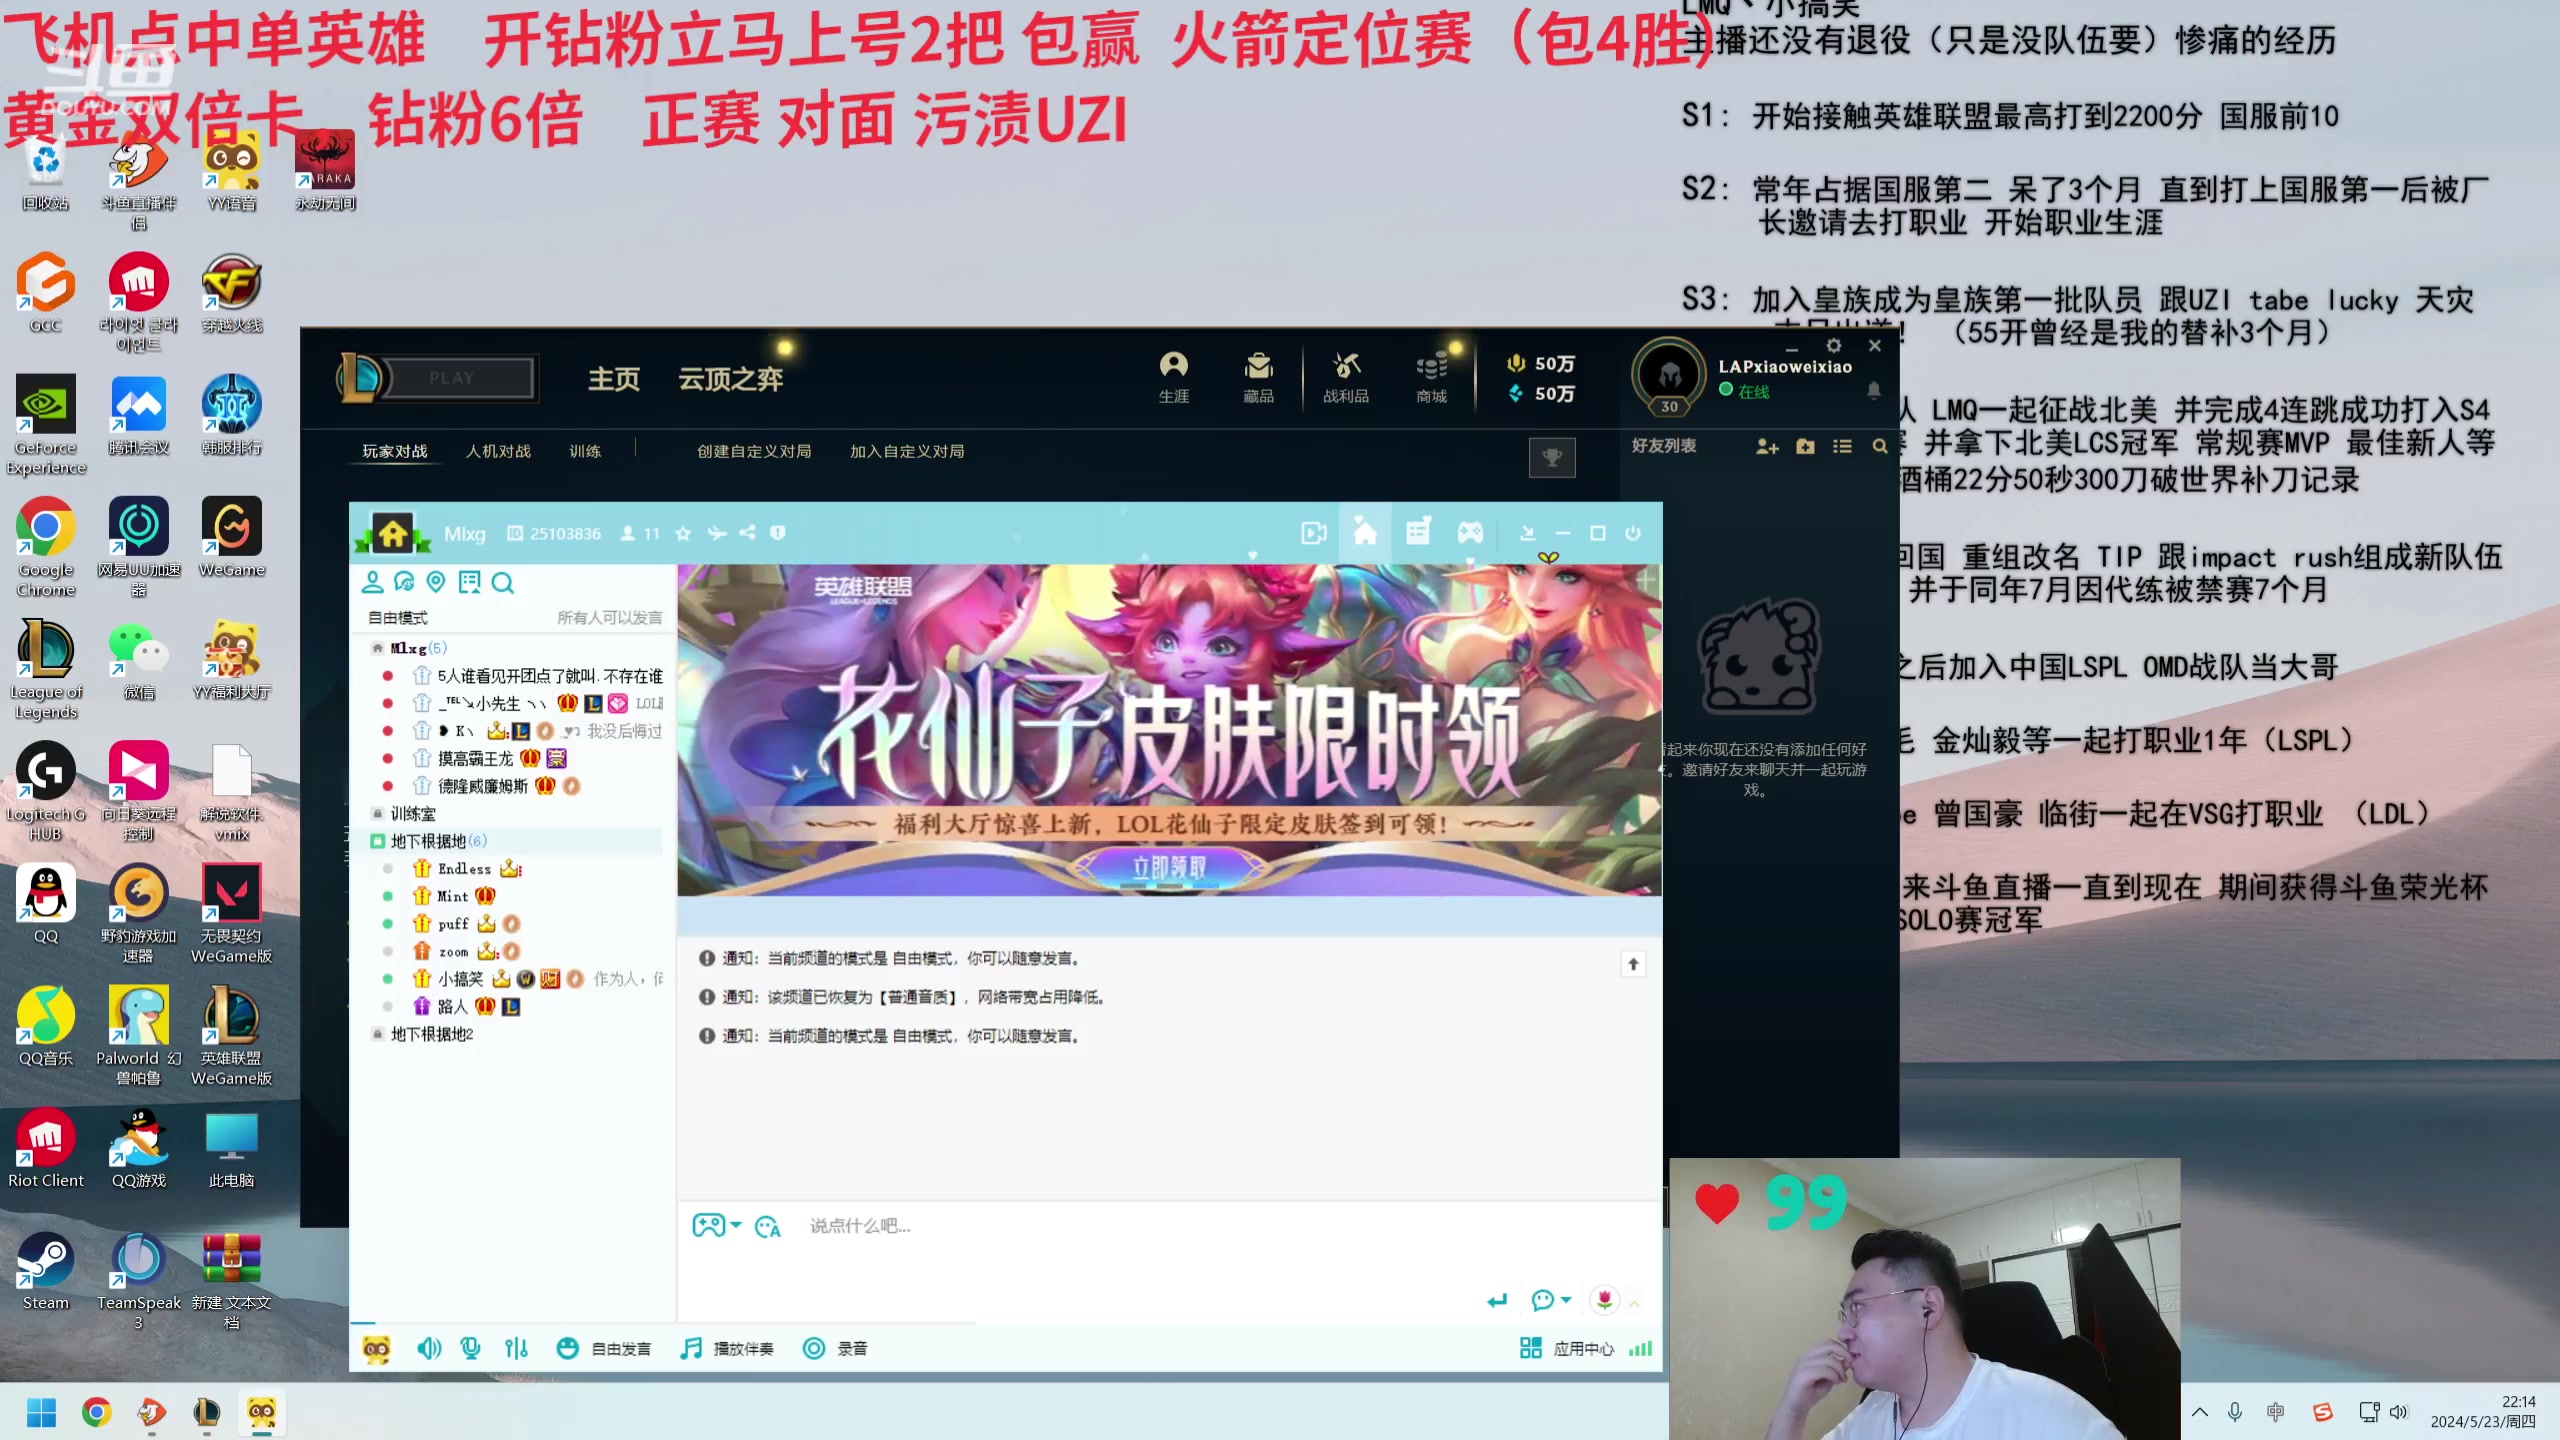Send message with the enter arrow icon
This screenshot has height=1440, width=2560.
(1496, 1300)
